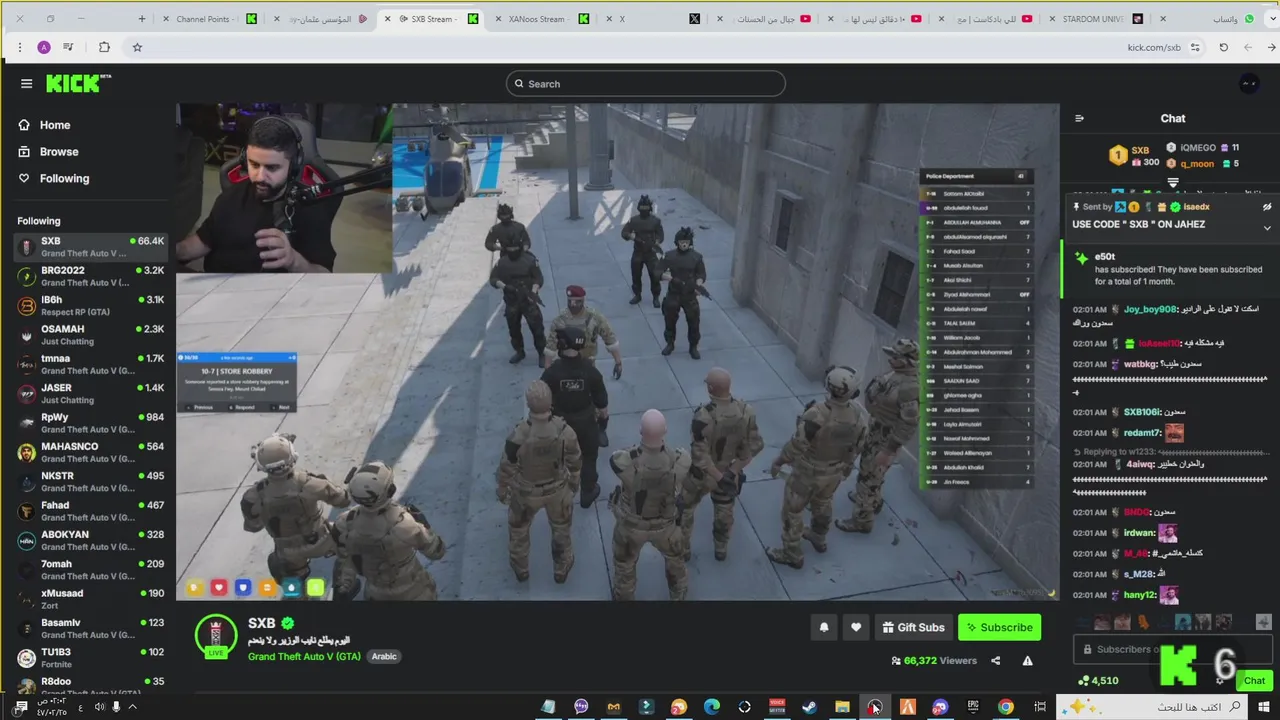
Task: Open the hamburger menu beside the Kick logo
Action: point(26,84)
